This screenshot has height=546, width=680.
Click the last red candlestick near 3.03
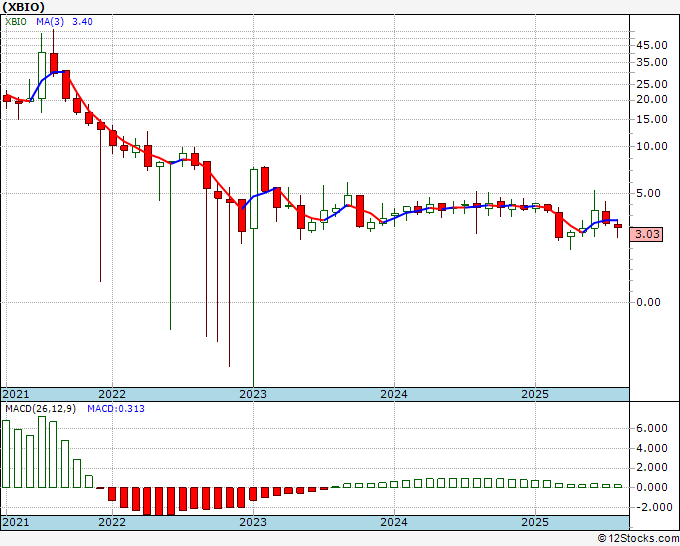[618, 226]
